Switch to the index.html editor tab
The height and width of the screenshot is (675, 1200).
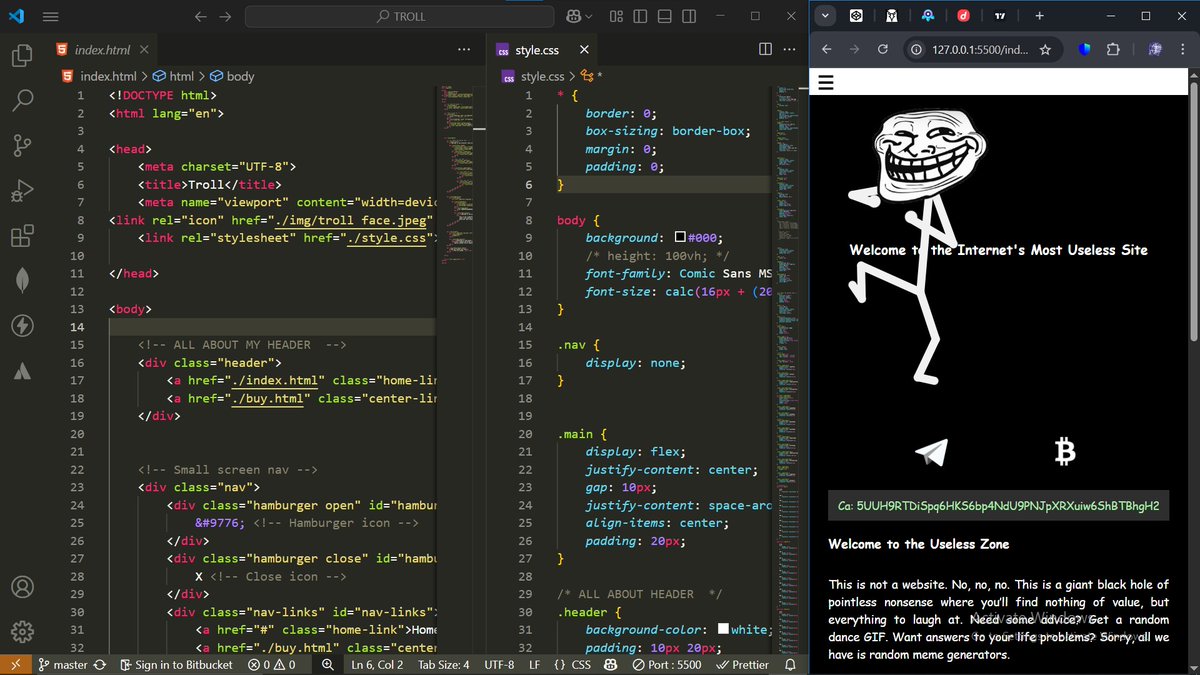tap(103, 50)
